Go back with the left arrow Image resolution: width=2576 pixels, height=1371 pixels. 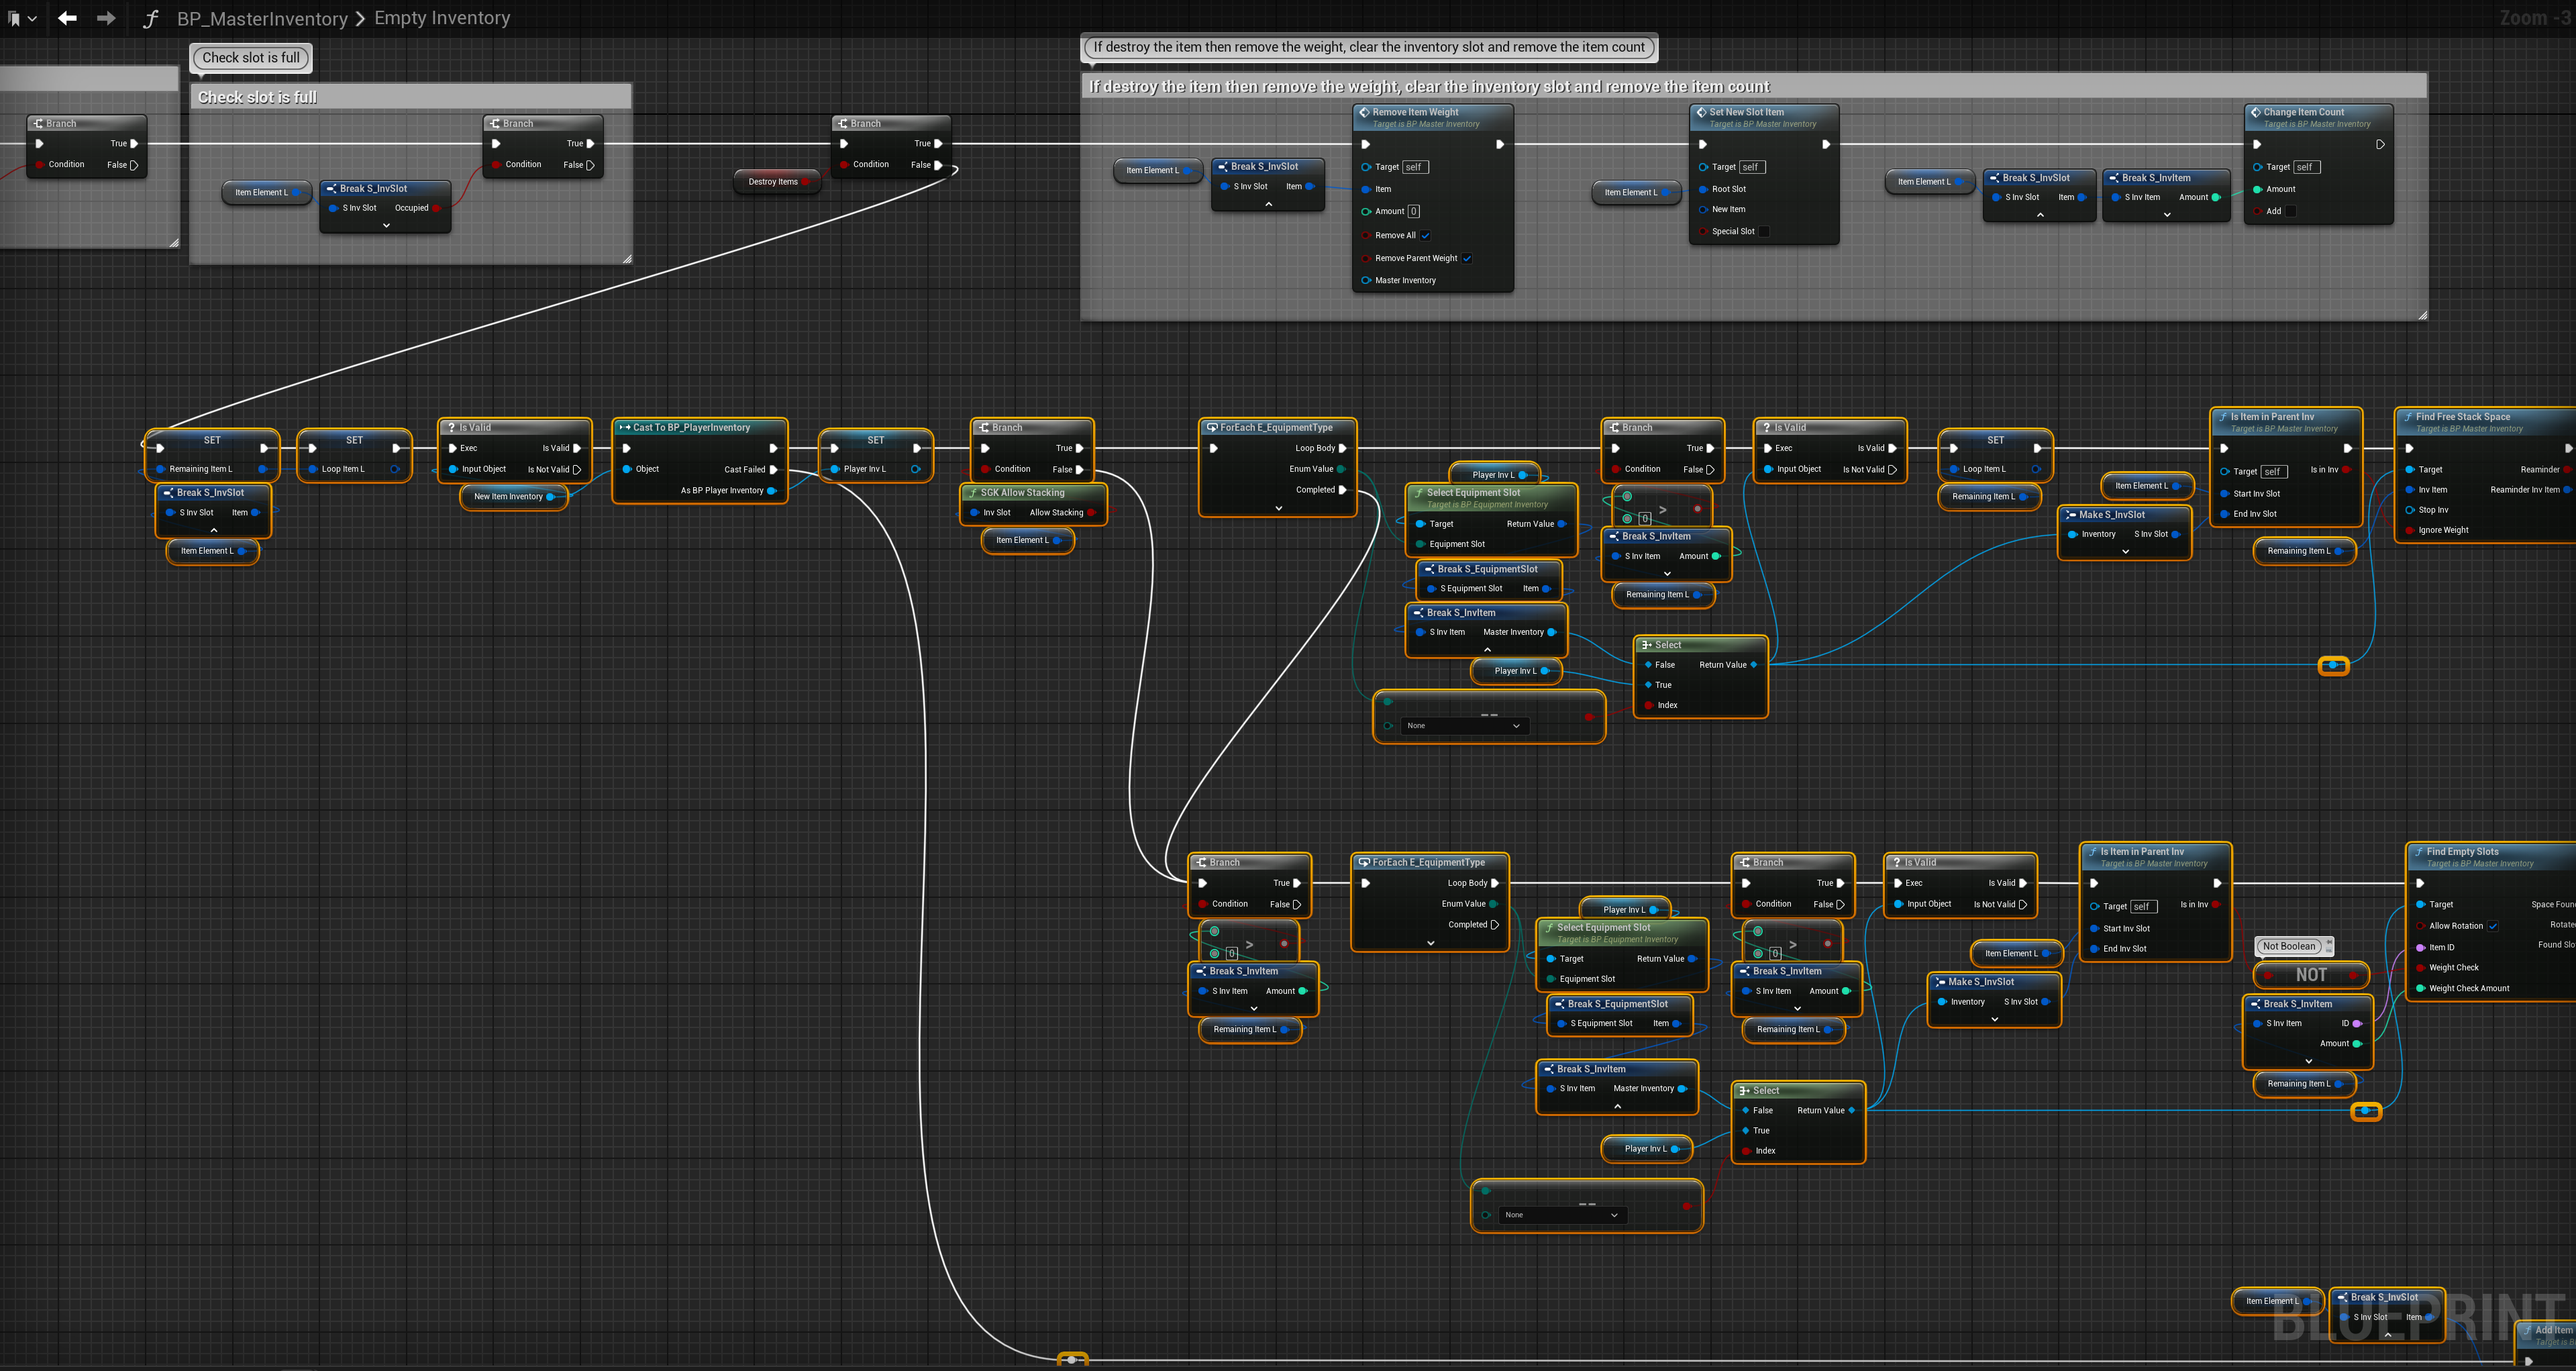click(67, 18)
